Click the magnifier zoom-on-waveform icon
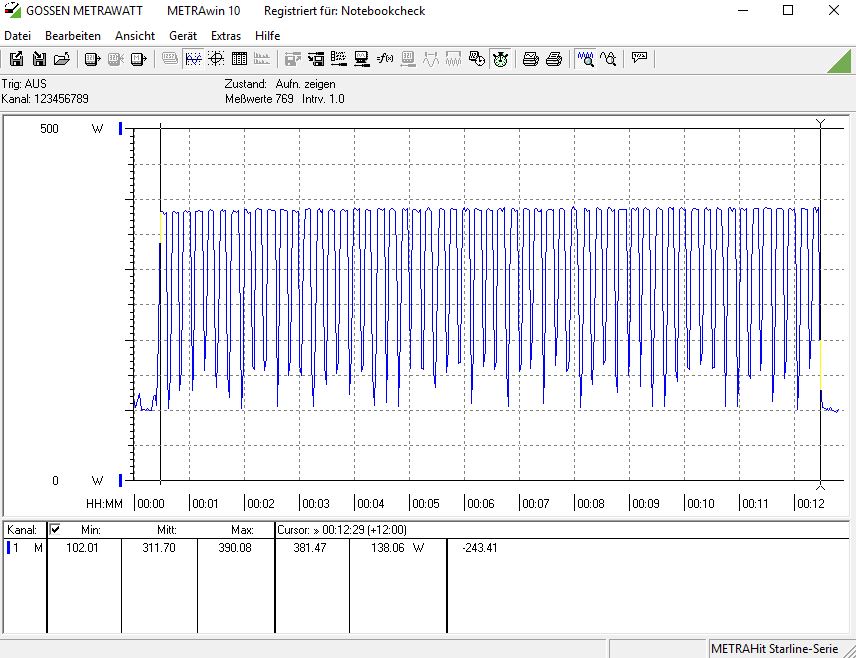 point(586,59)
